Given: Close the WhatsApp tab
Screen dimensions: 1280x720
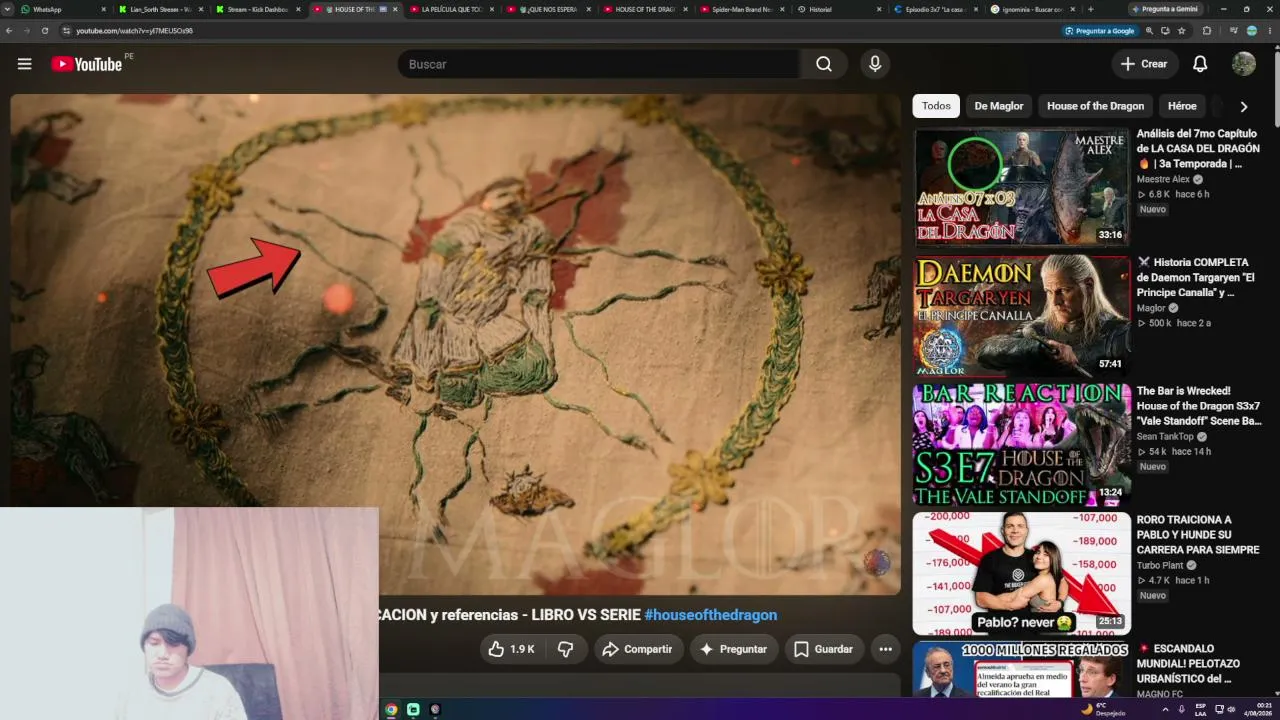Looking at the screenshot, I should (x=103, y=9).
